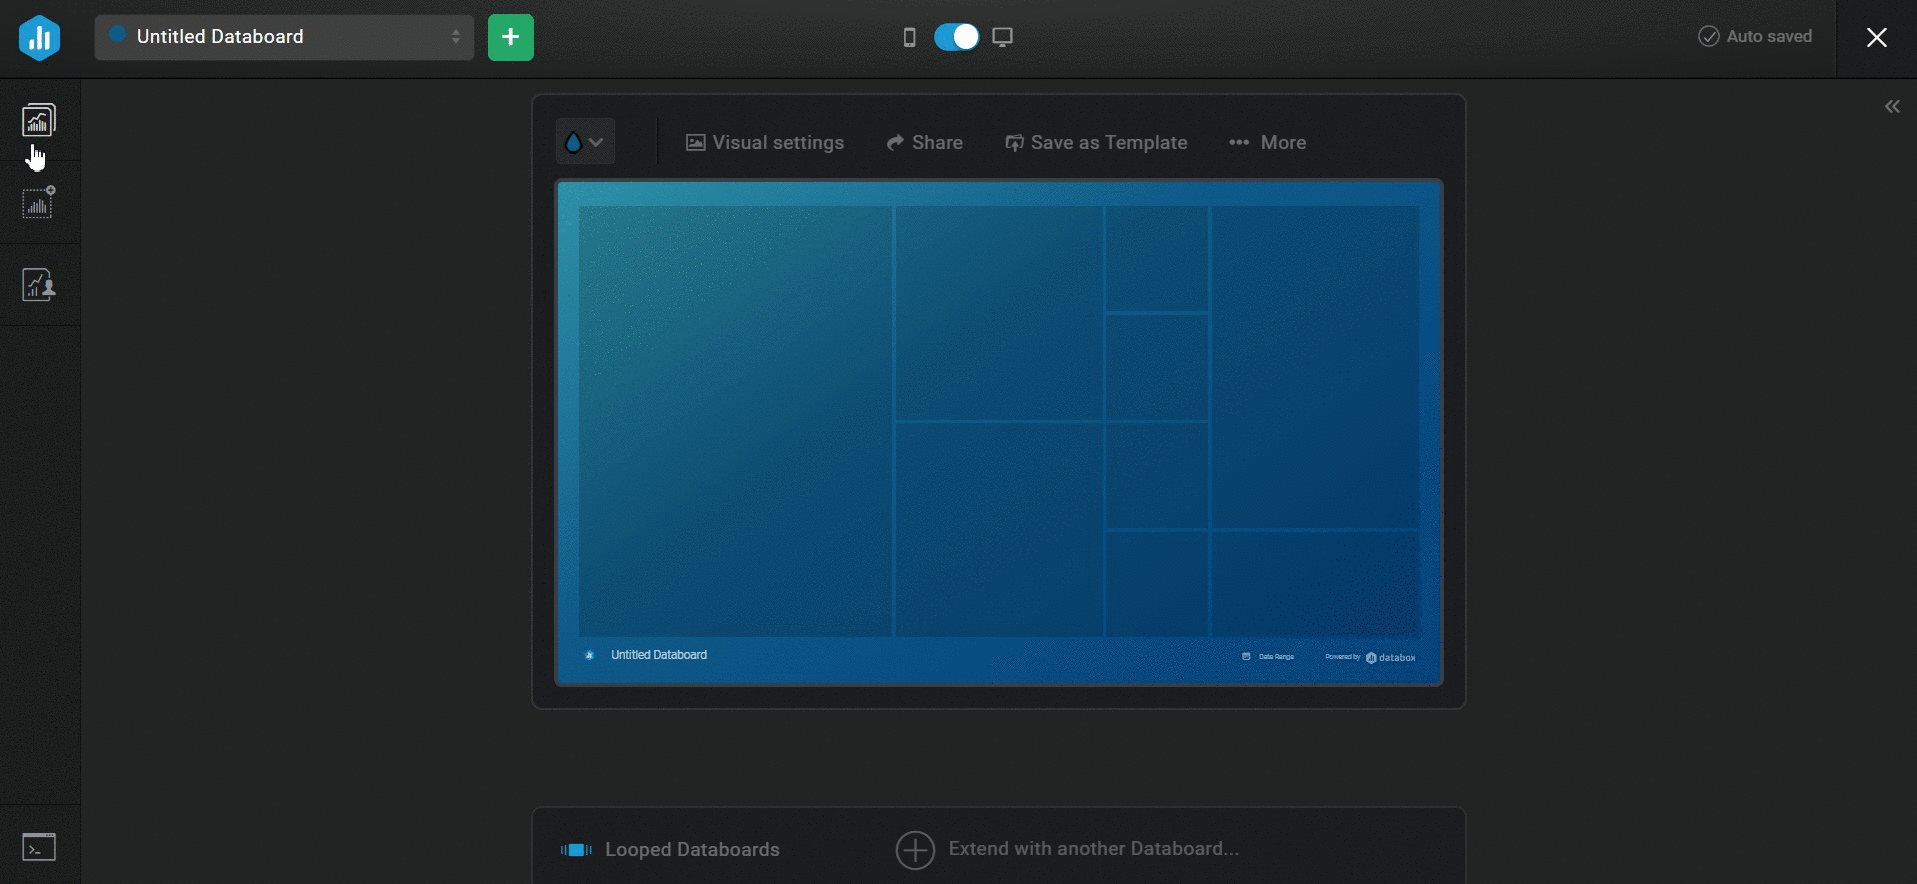Click the blue Databoard preview thumbnail
The height and width of the screenshot is (884, 1917).
pos(998,432)
